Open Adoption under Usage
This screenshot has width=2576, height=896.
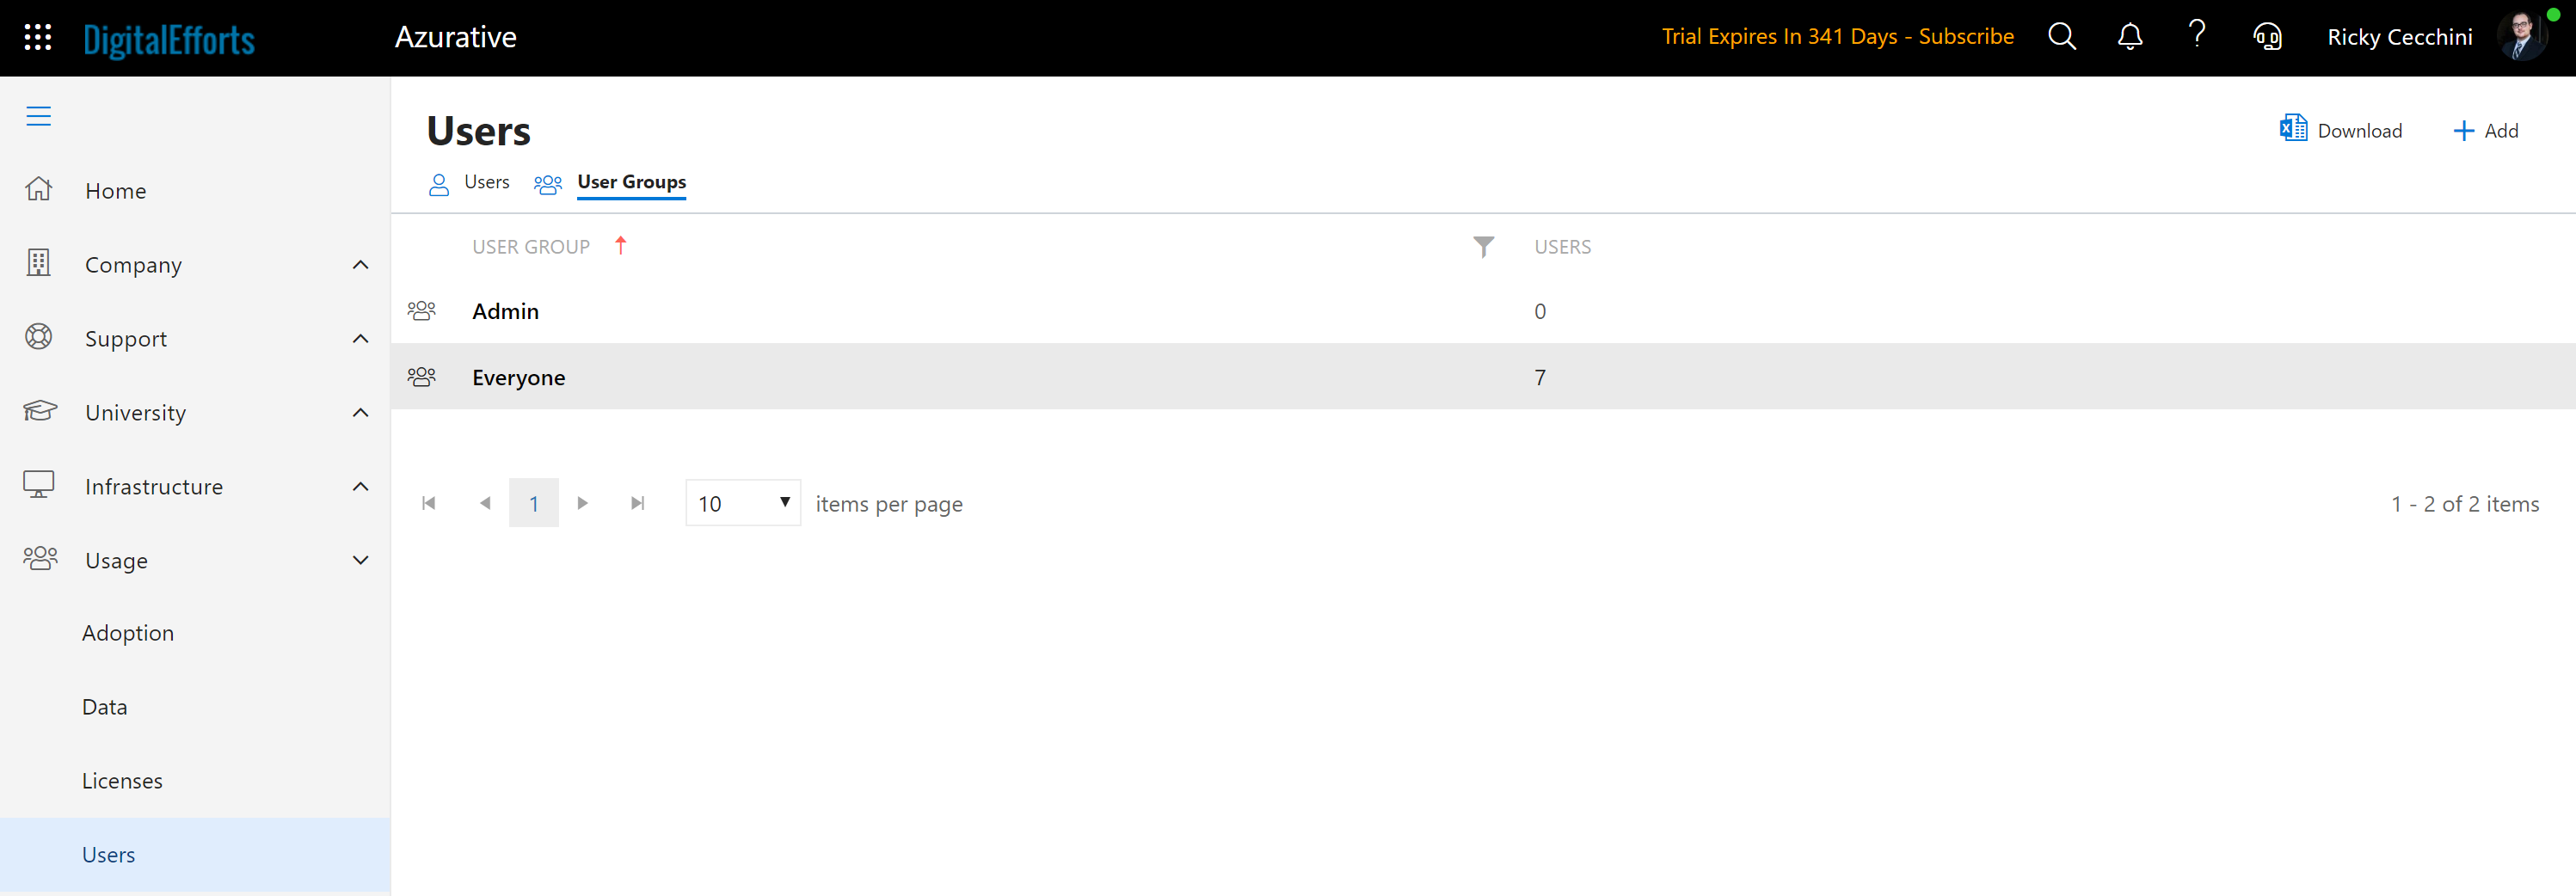pos(128,633)
